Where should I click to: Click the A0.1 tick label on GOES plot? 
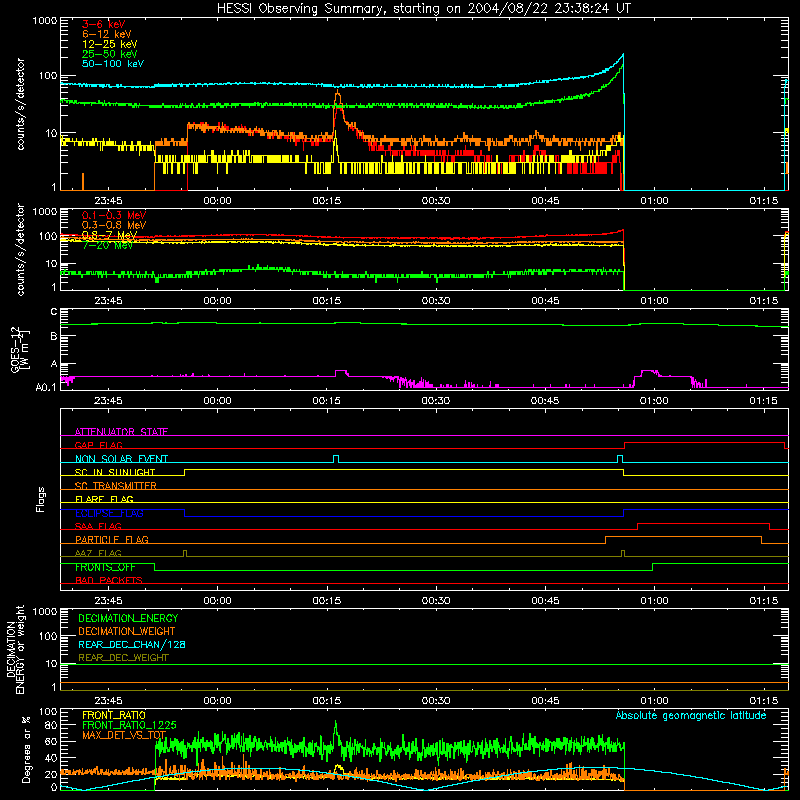point(46,388)
